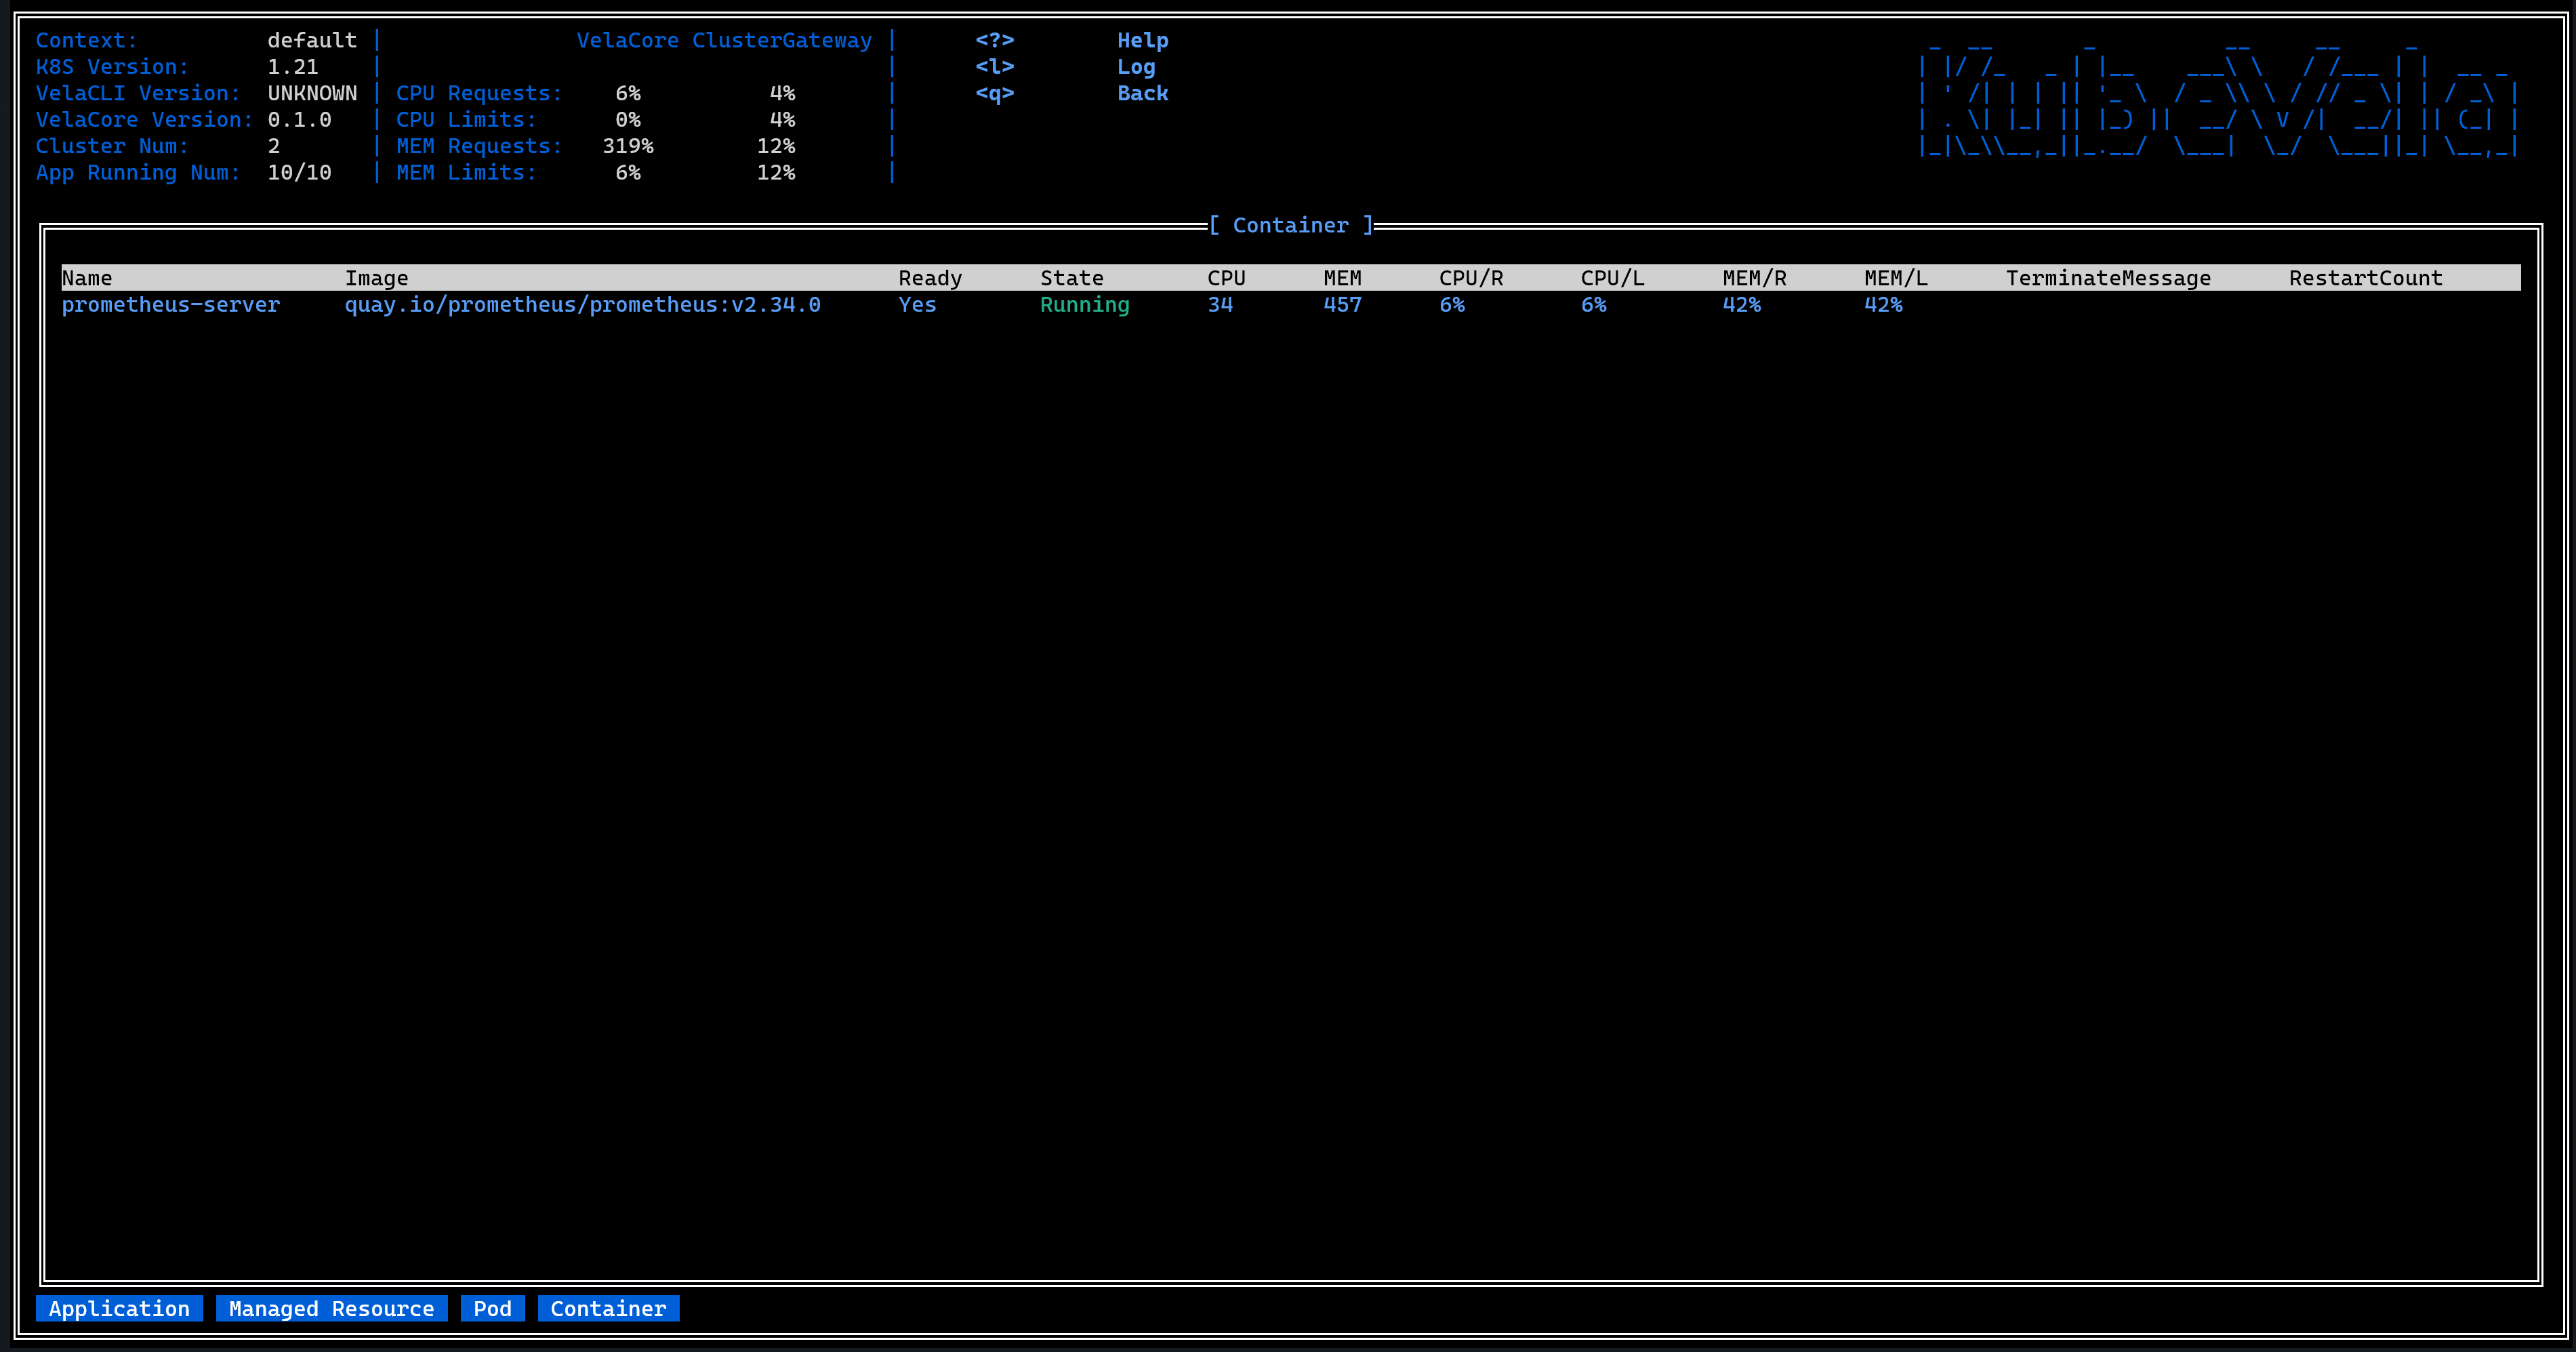Screen dimensions: 2576x1352
Task: Click the Back shortcut label
Action: click(x=1142, y=93)
